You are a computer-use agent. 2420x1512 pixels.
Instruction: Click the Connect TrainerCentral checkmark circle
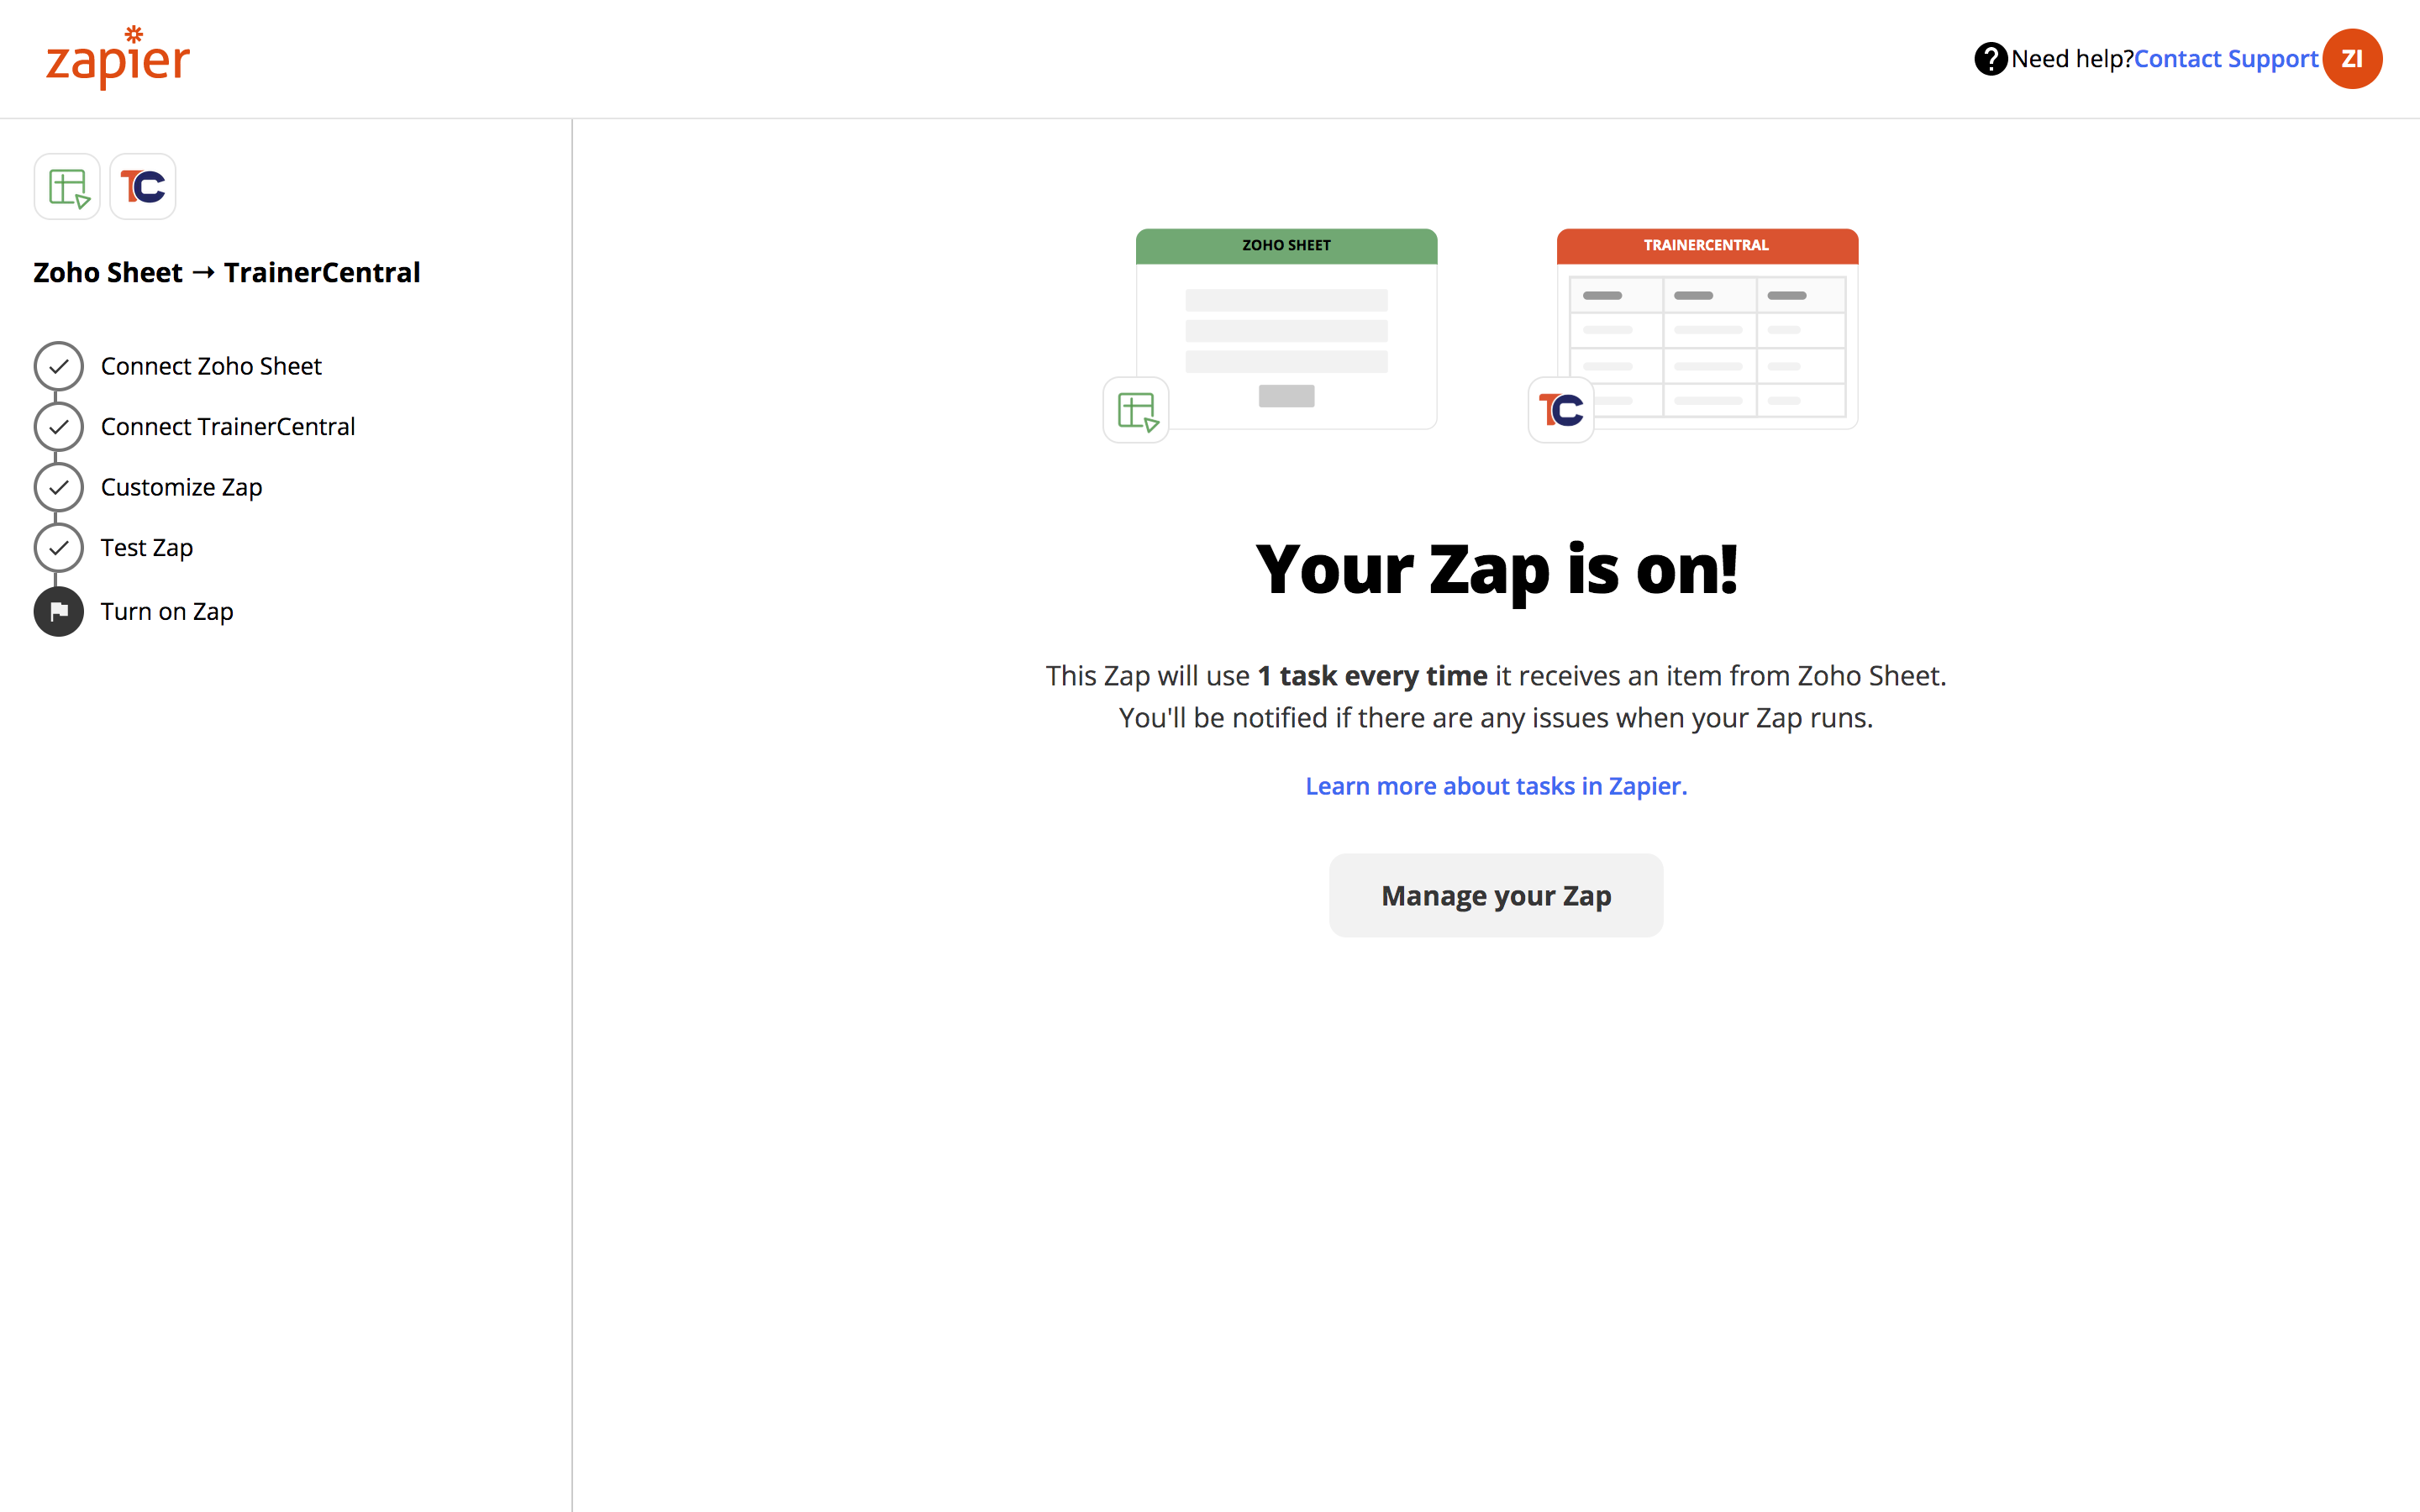(x=59, y=427)
